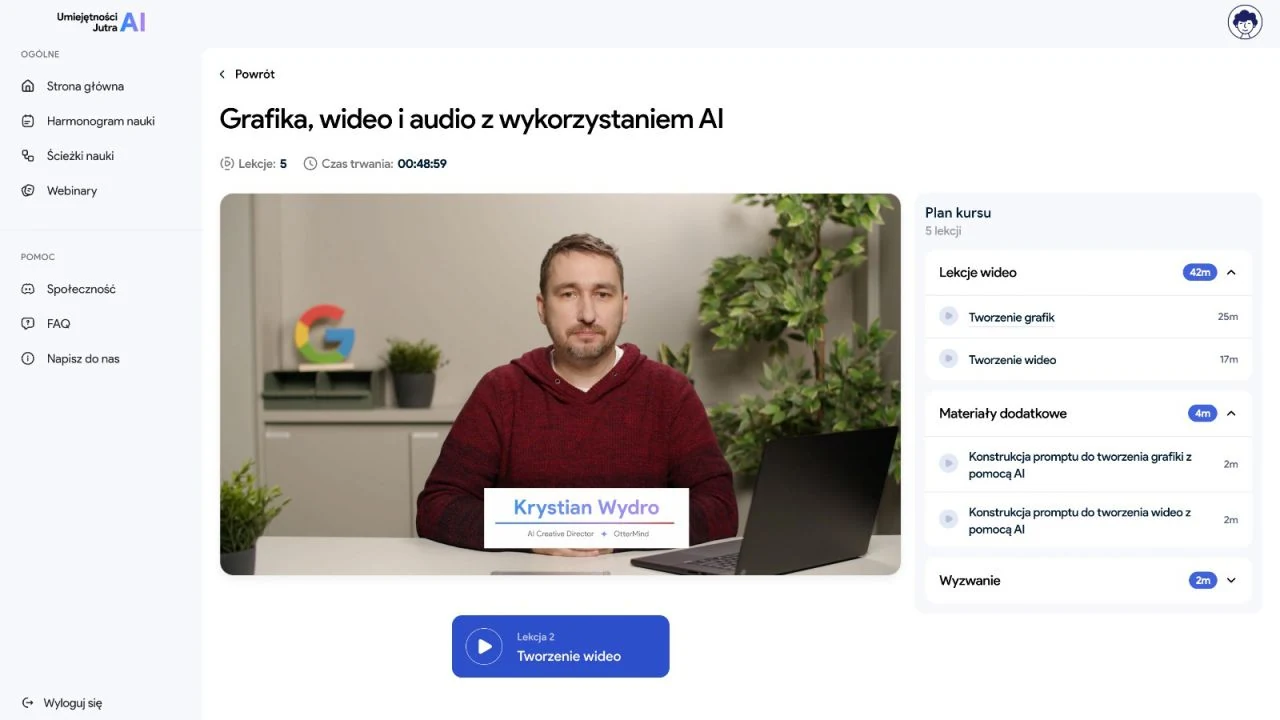The width and height of the screenshot is (1280, 720).
Task: Click the icon beside Webinary
Action: tap(28, 191)
